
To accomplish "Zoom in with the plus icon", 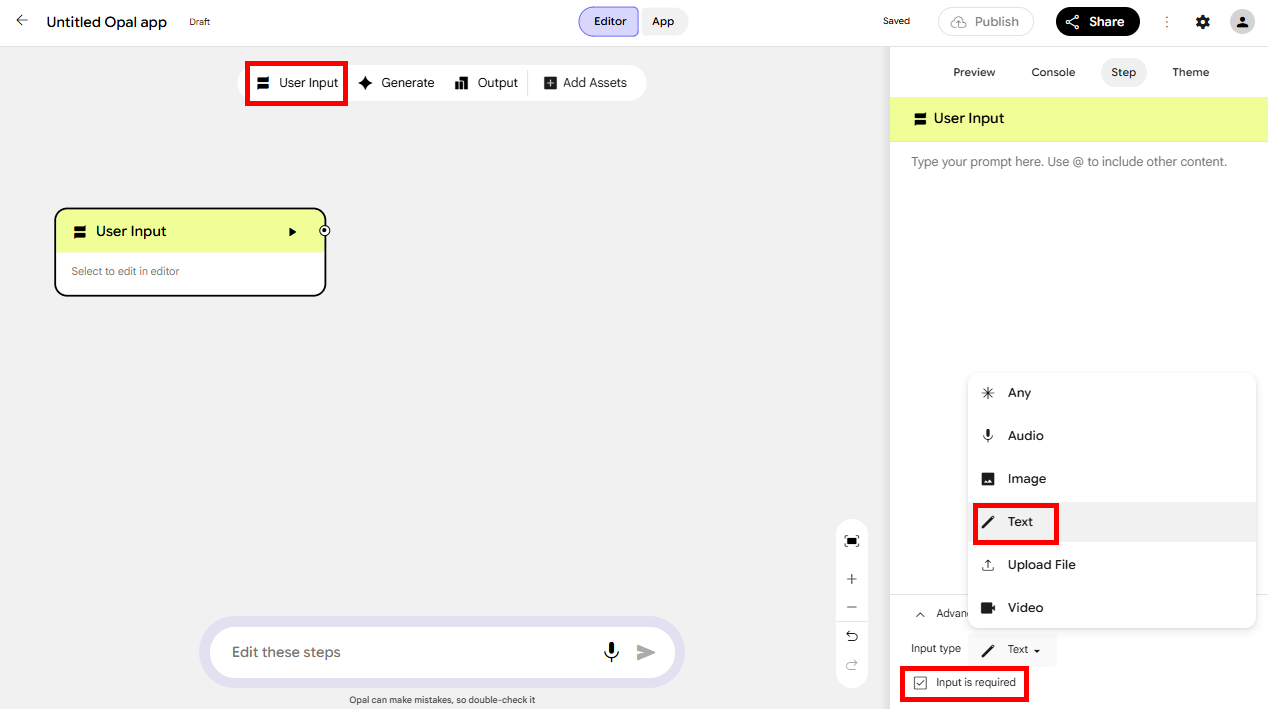I will [x=852, y=579].
